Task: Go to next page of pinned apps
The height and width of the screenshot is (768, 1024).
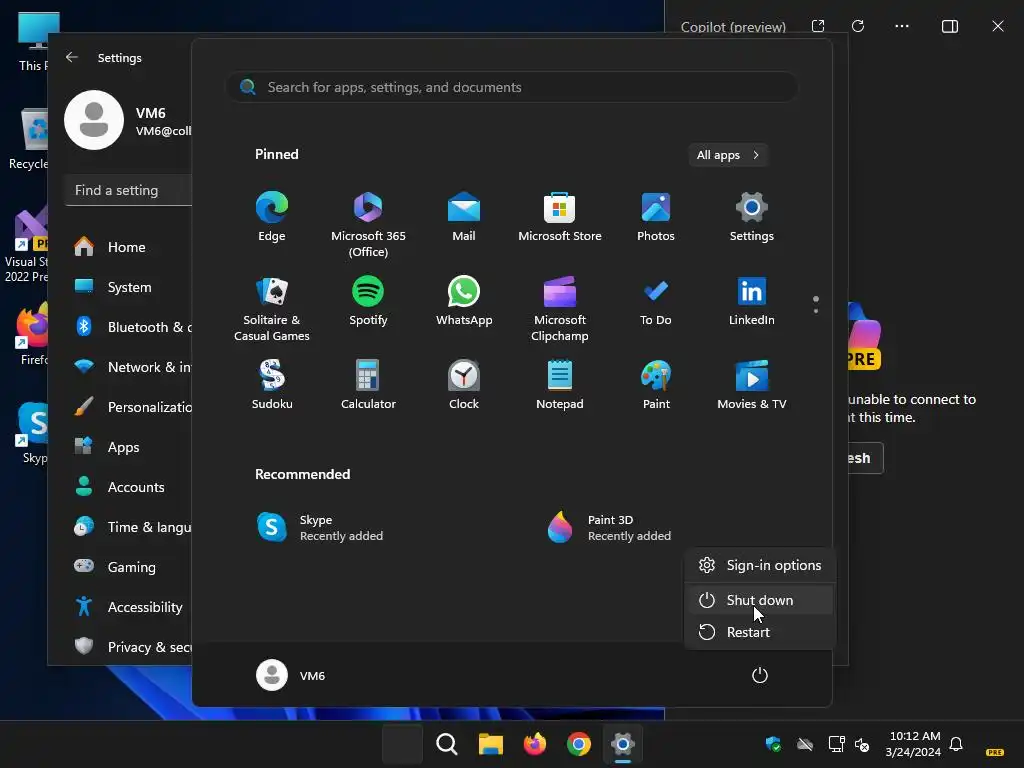Action: tap(816, 310)
